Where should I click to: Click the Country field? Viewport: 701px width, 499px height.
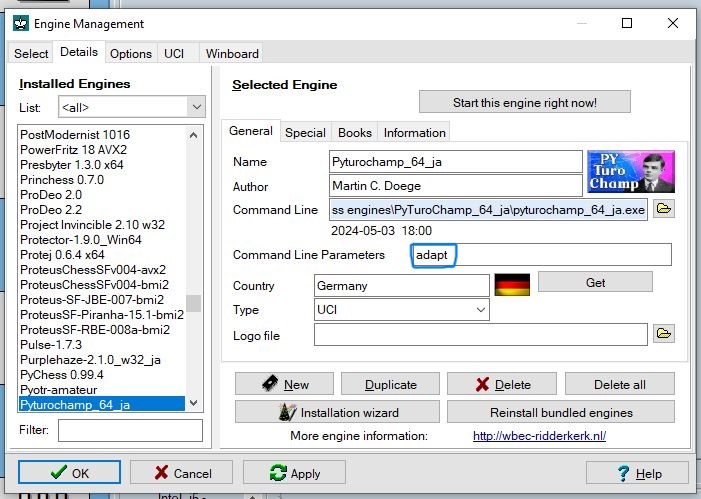pos(401,285)
